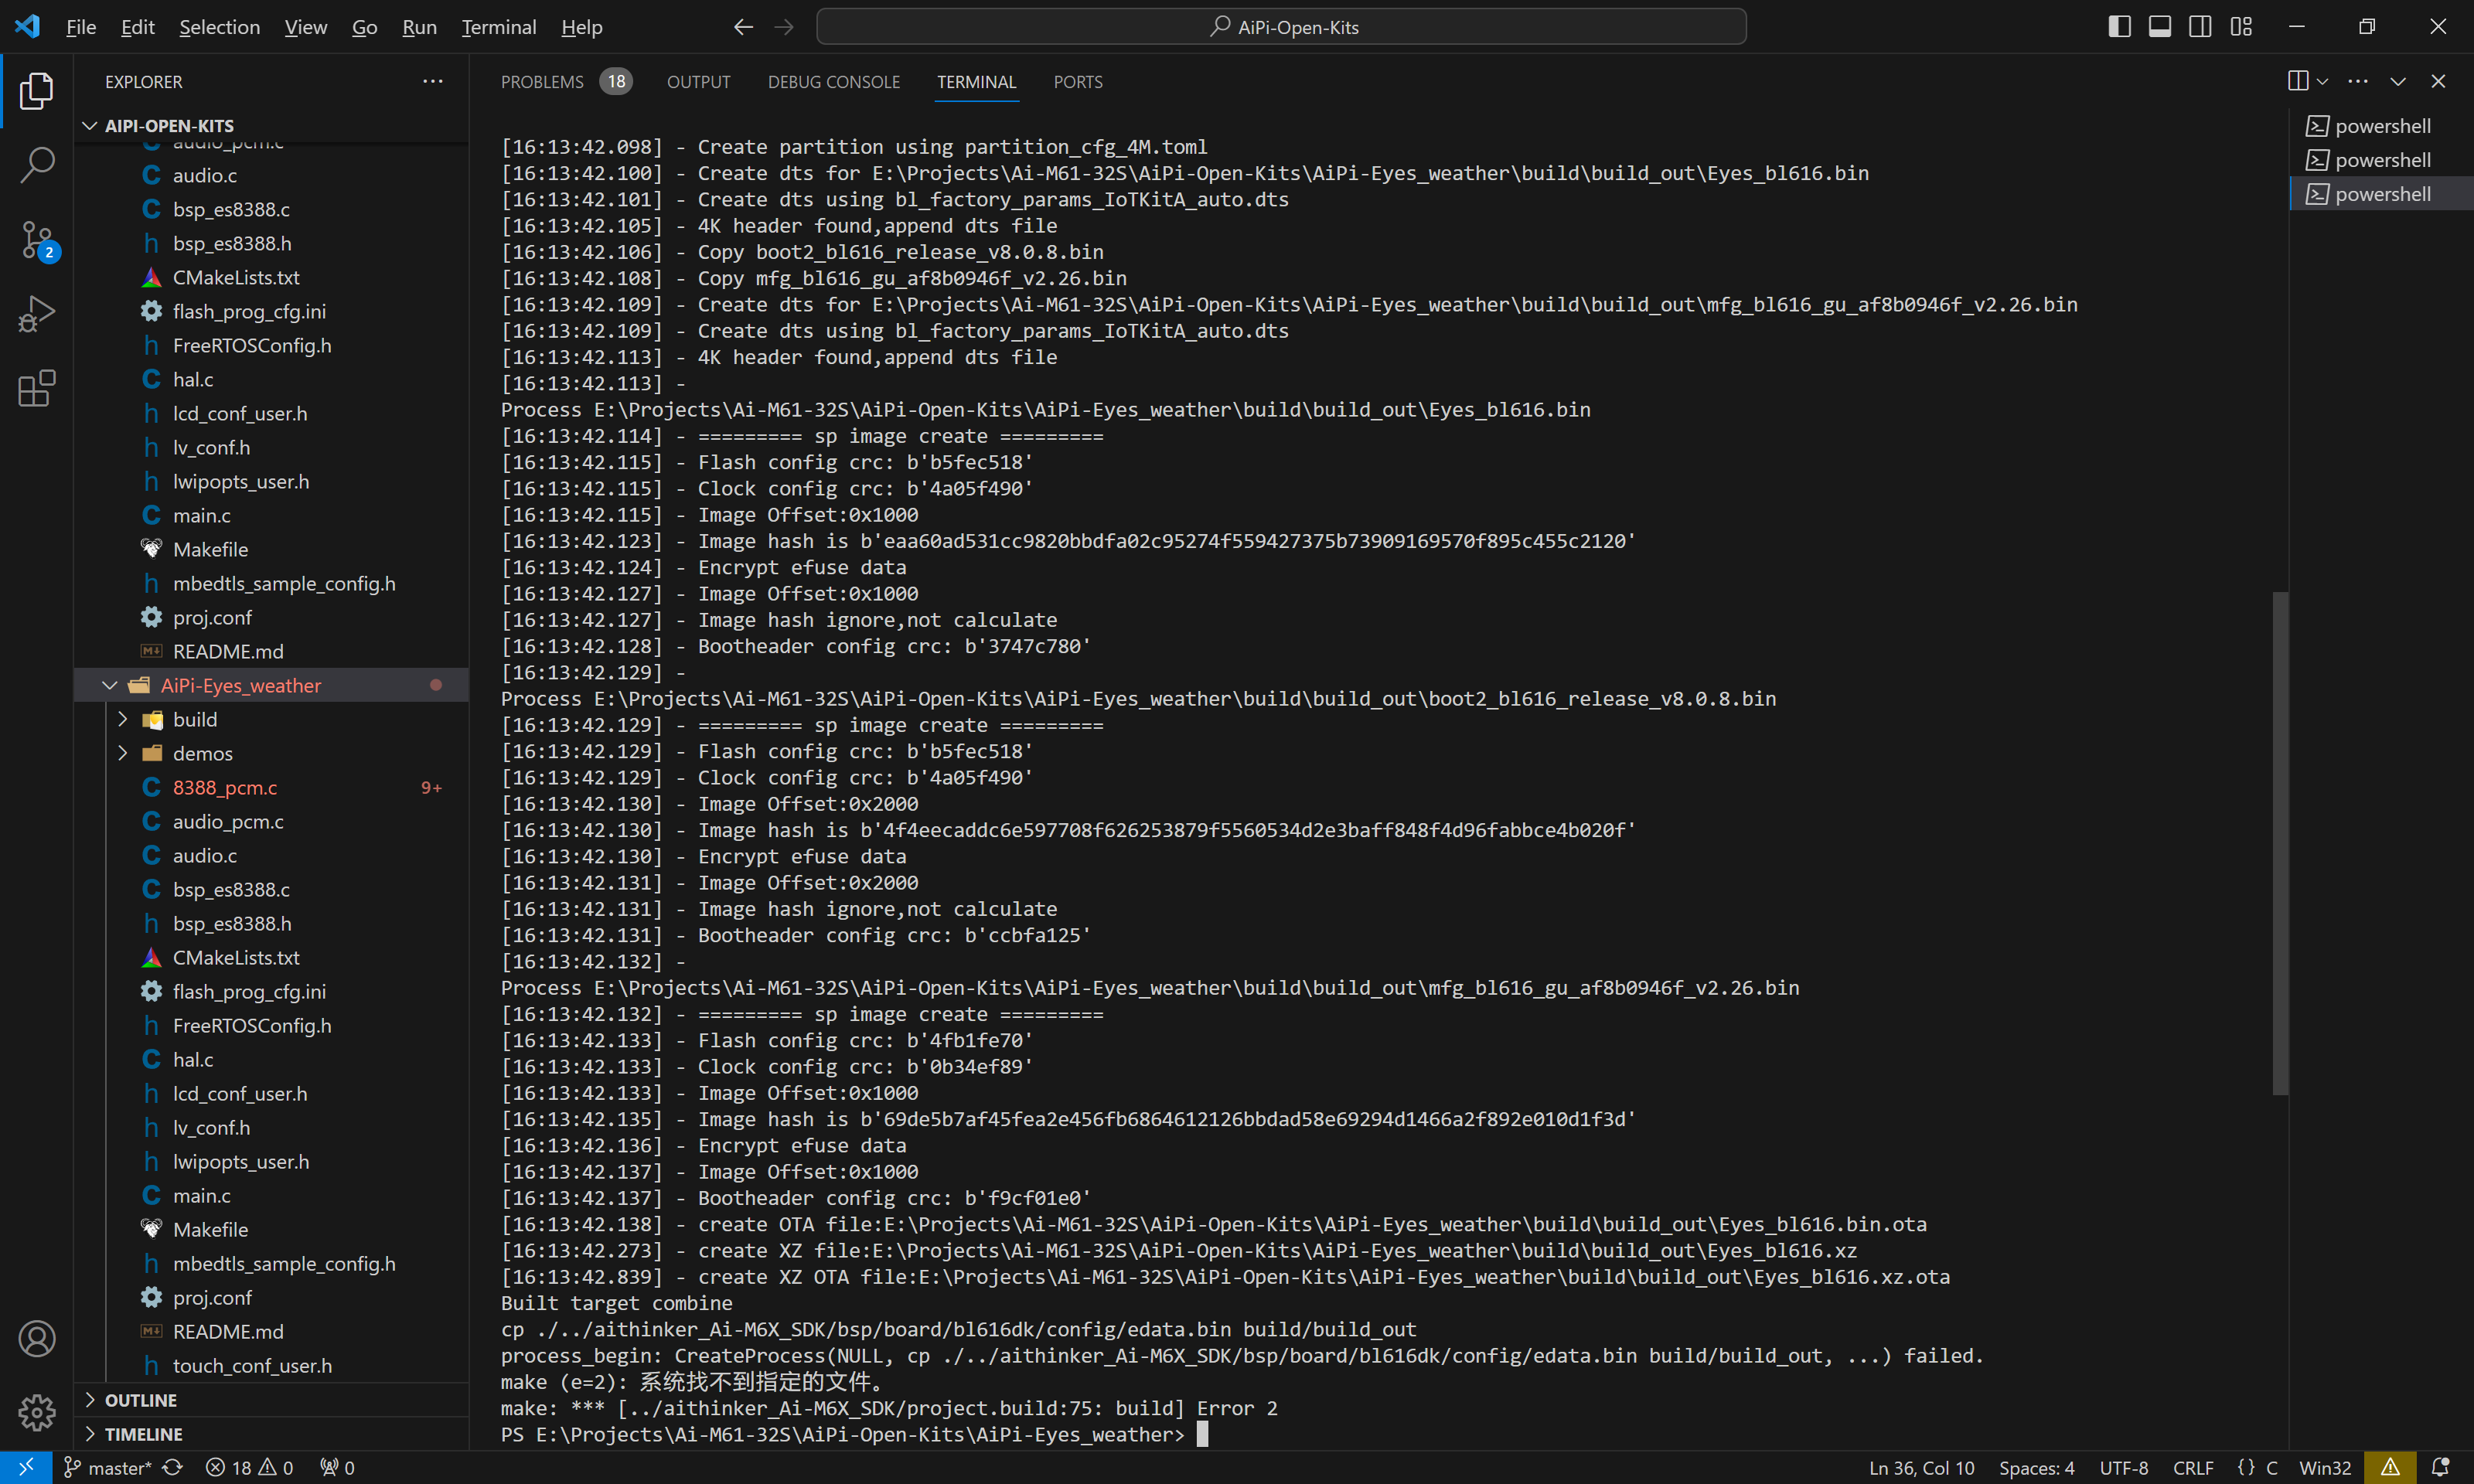Image resolution: width=2474 pixels, height=1484 pixels.
Task: Open the Accounts icon
Action: [x=37, y=1338]
